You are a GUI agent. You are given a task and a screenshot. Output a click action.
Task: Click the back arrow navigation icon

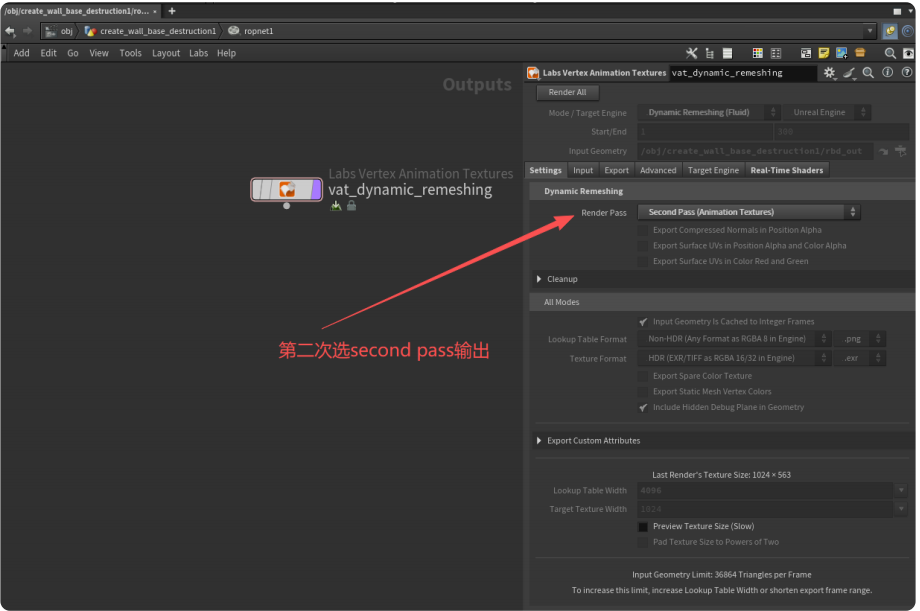point(10,31)
